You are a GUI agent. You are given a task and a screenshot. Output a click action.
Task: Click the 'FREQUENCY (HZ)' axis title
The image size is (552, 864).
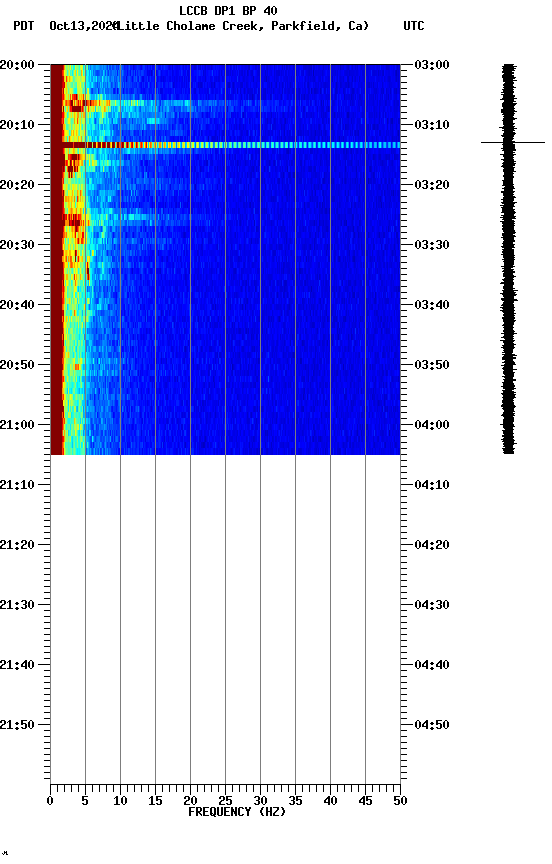237,812
